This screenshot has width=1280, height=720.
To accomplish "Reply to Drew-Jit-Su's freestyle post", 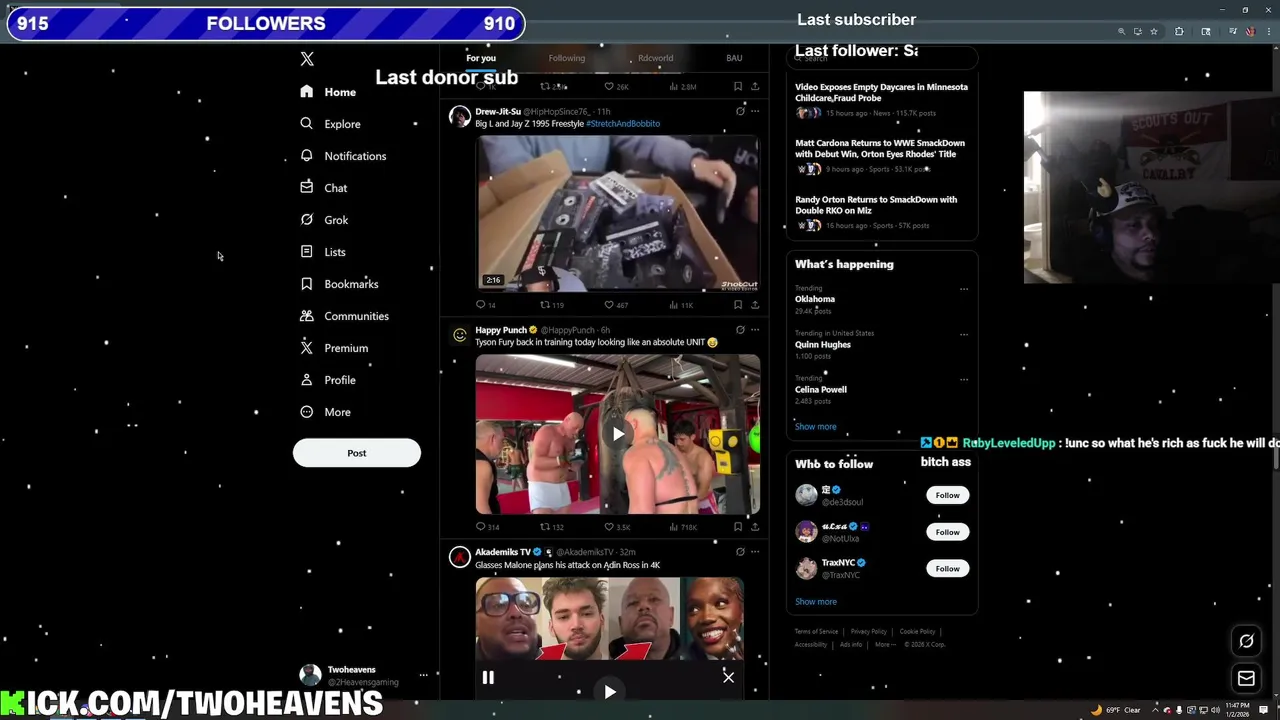I will 484,305.
